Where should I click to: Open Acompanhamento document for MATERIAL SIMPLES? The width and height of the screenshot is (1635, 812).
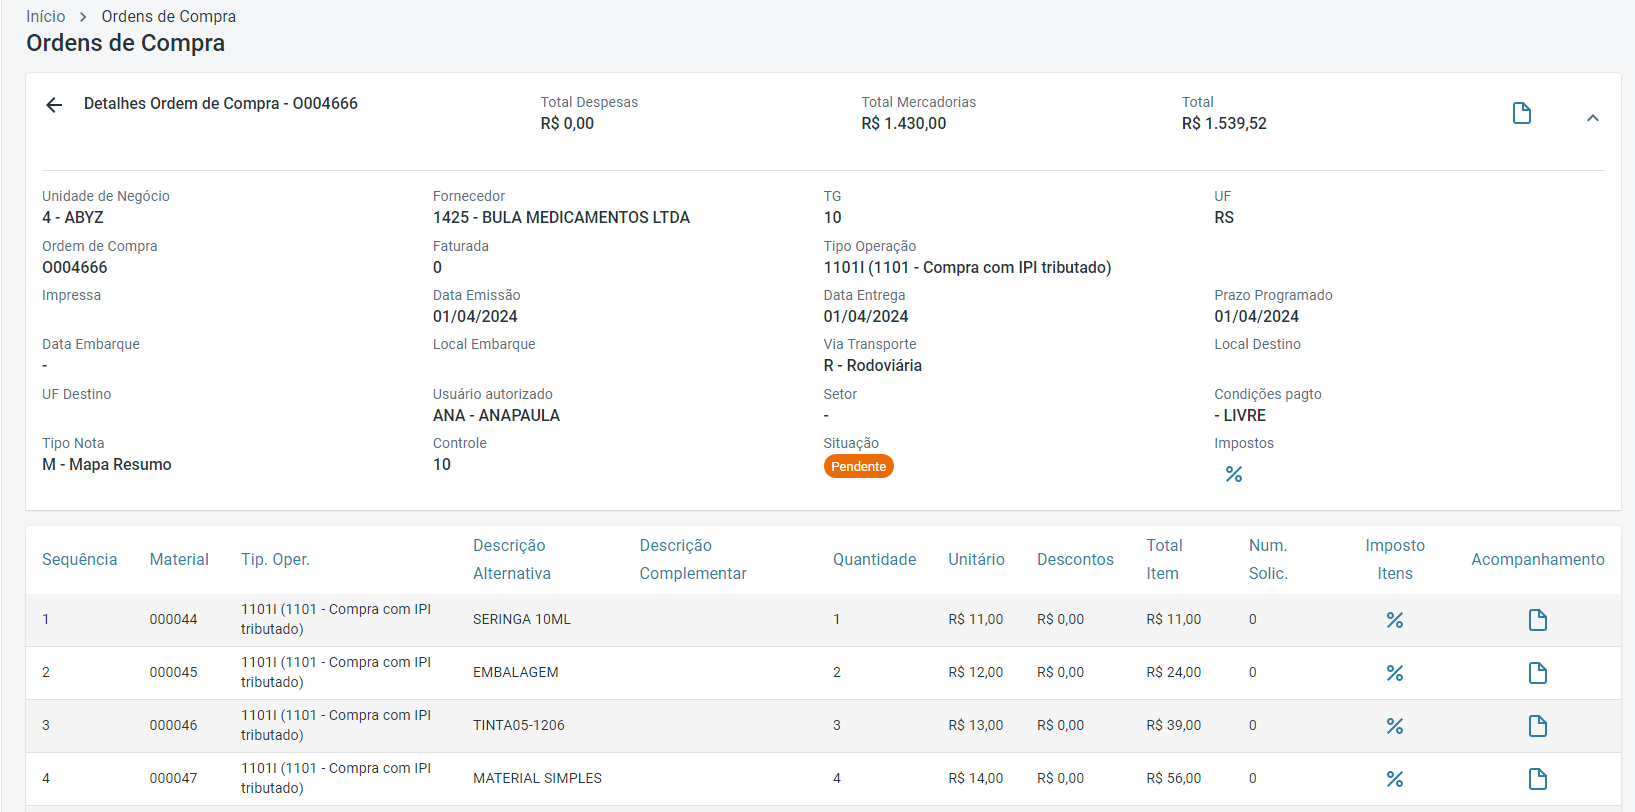point(1537,779)
